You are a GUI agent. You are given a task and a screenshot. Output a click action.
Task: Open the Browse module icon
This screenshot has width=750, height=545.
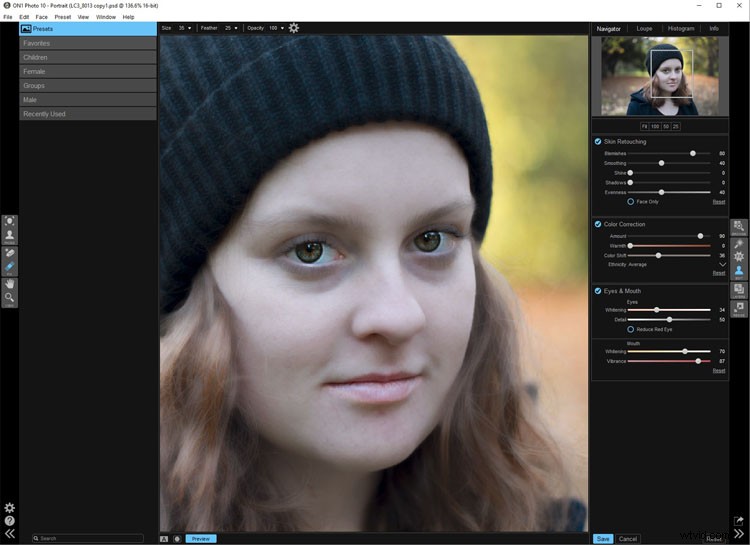[739, 227]
